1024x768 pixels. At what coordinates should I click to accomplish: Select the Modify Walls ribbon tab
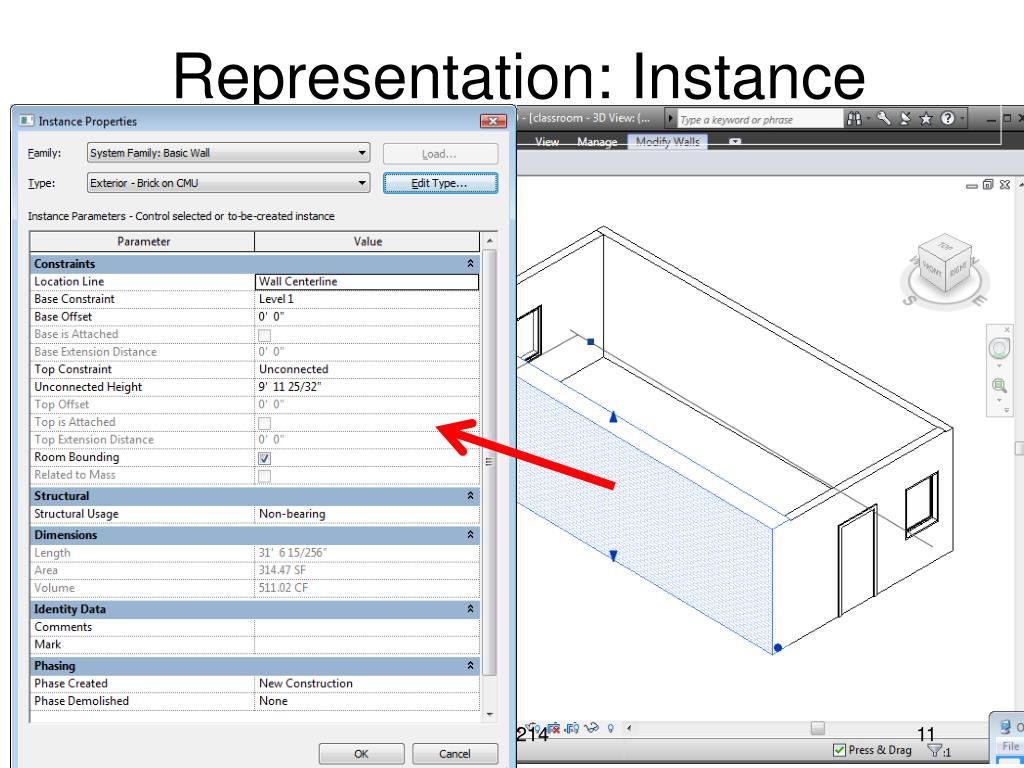(x=667, y=141)
